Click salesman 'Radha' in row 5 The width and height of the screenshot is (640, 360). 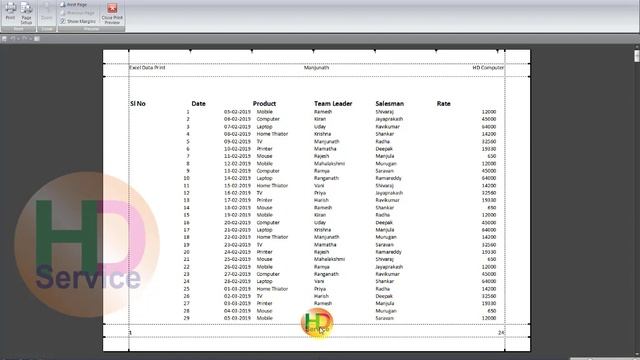[383, 142]
